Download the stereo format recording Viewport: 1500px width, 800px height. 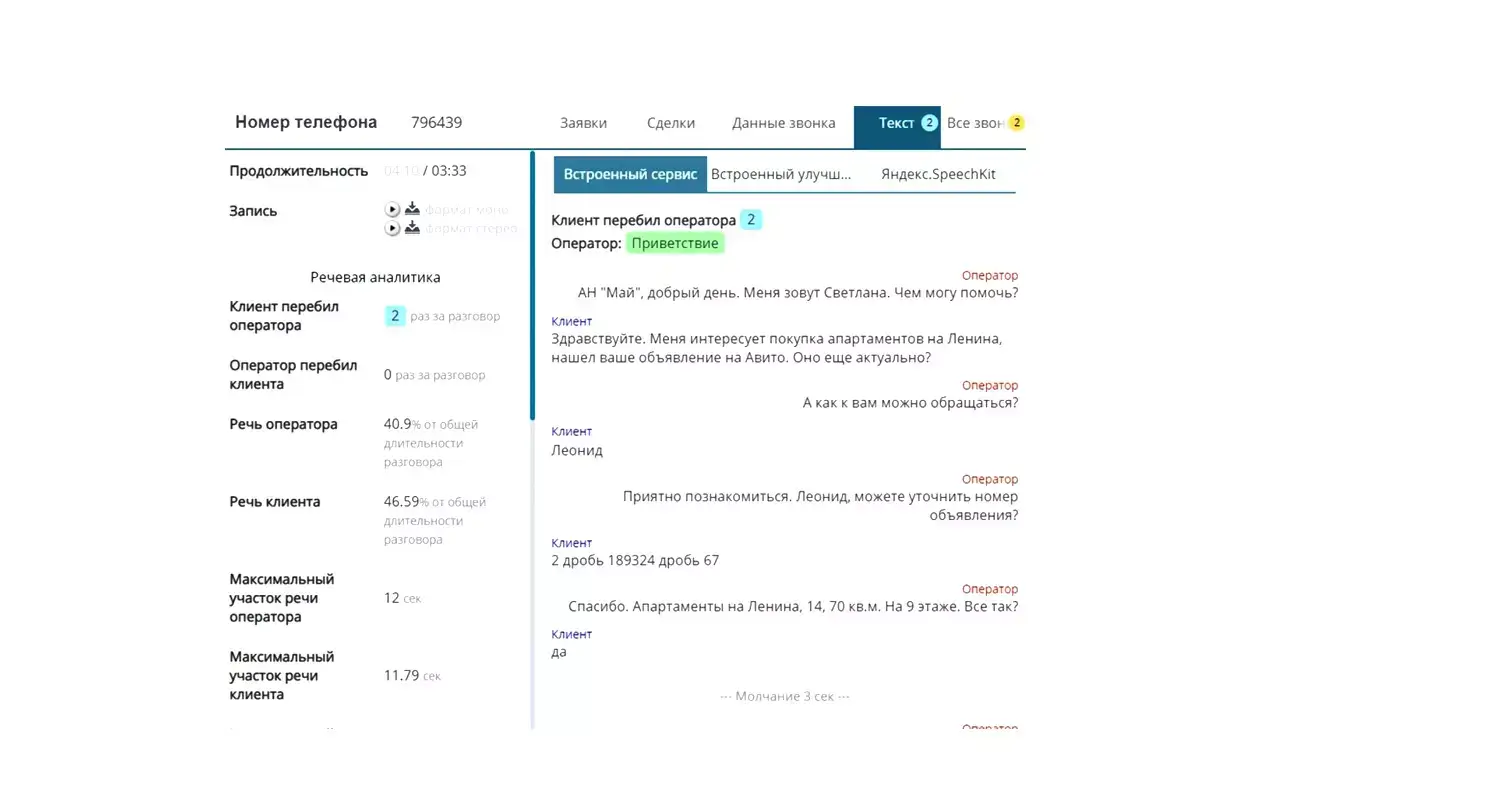pos(412,228)
